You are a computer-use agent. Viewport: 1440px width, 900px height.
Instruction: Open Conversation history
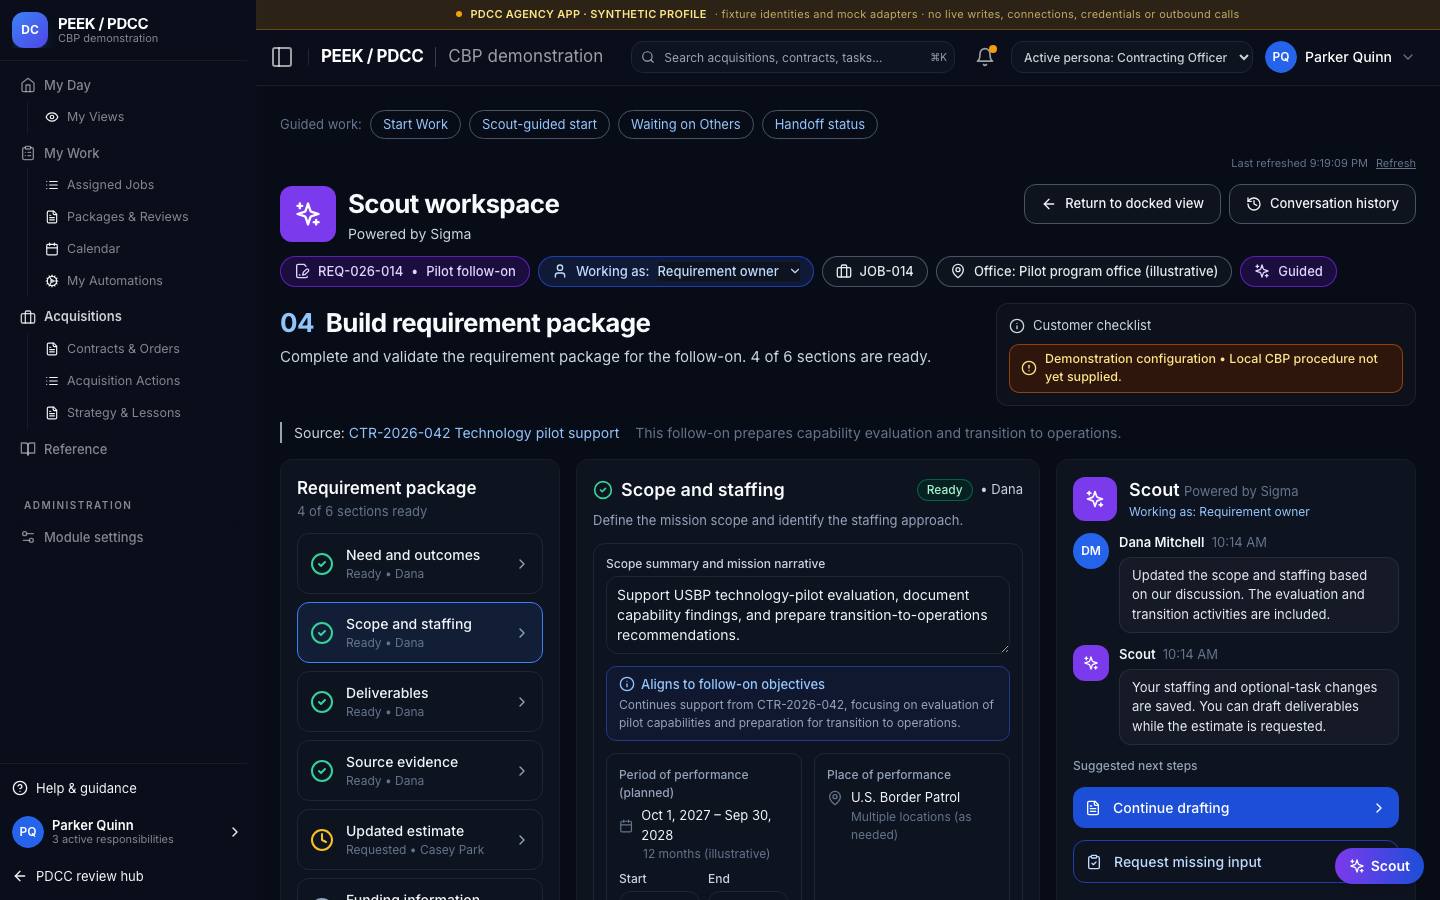point(1322,204)
